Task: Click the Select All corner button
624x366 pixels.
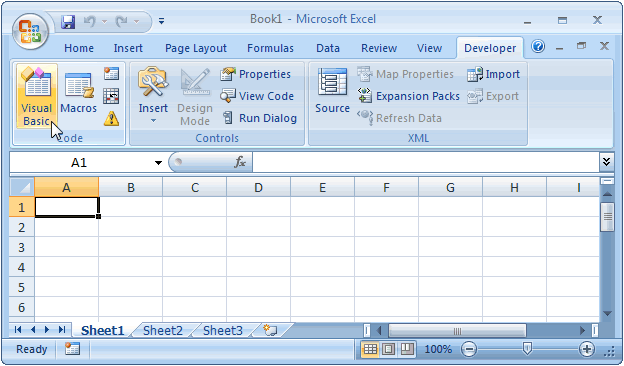Action: point(22,187)
